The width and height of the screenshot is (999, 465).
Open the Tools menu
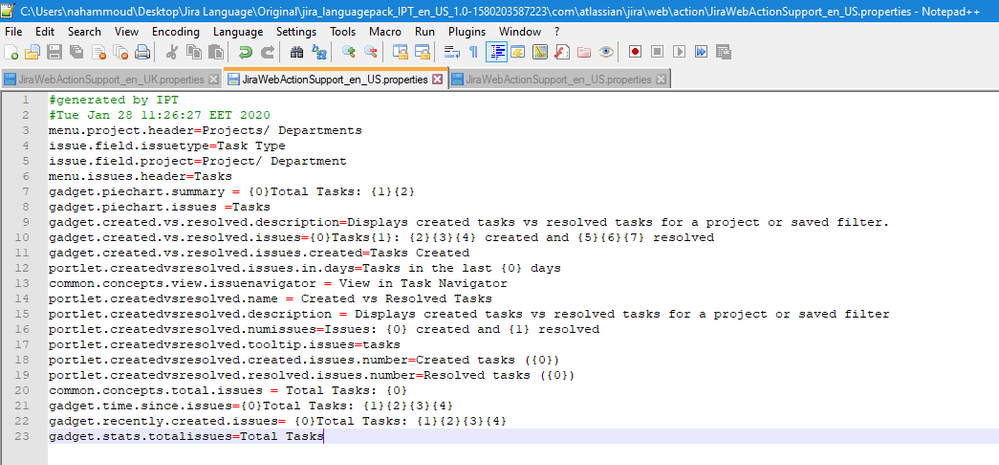(343, 31)
